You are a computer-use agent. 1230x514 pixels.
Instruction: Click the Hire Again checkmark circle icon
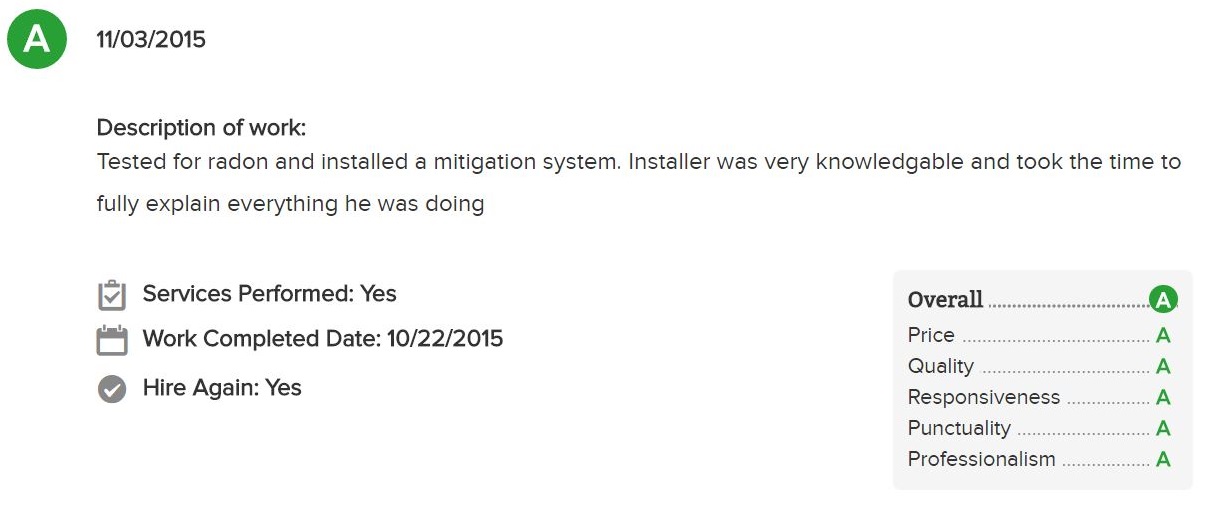(x=112, y=389)
